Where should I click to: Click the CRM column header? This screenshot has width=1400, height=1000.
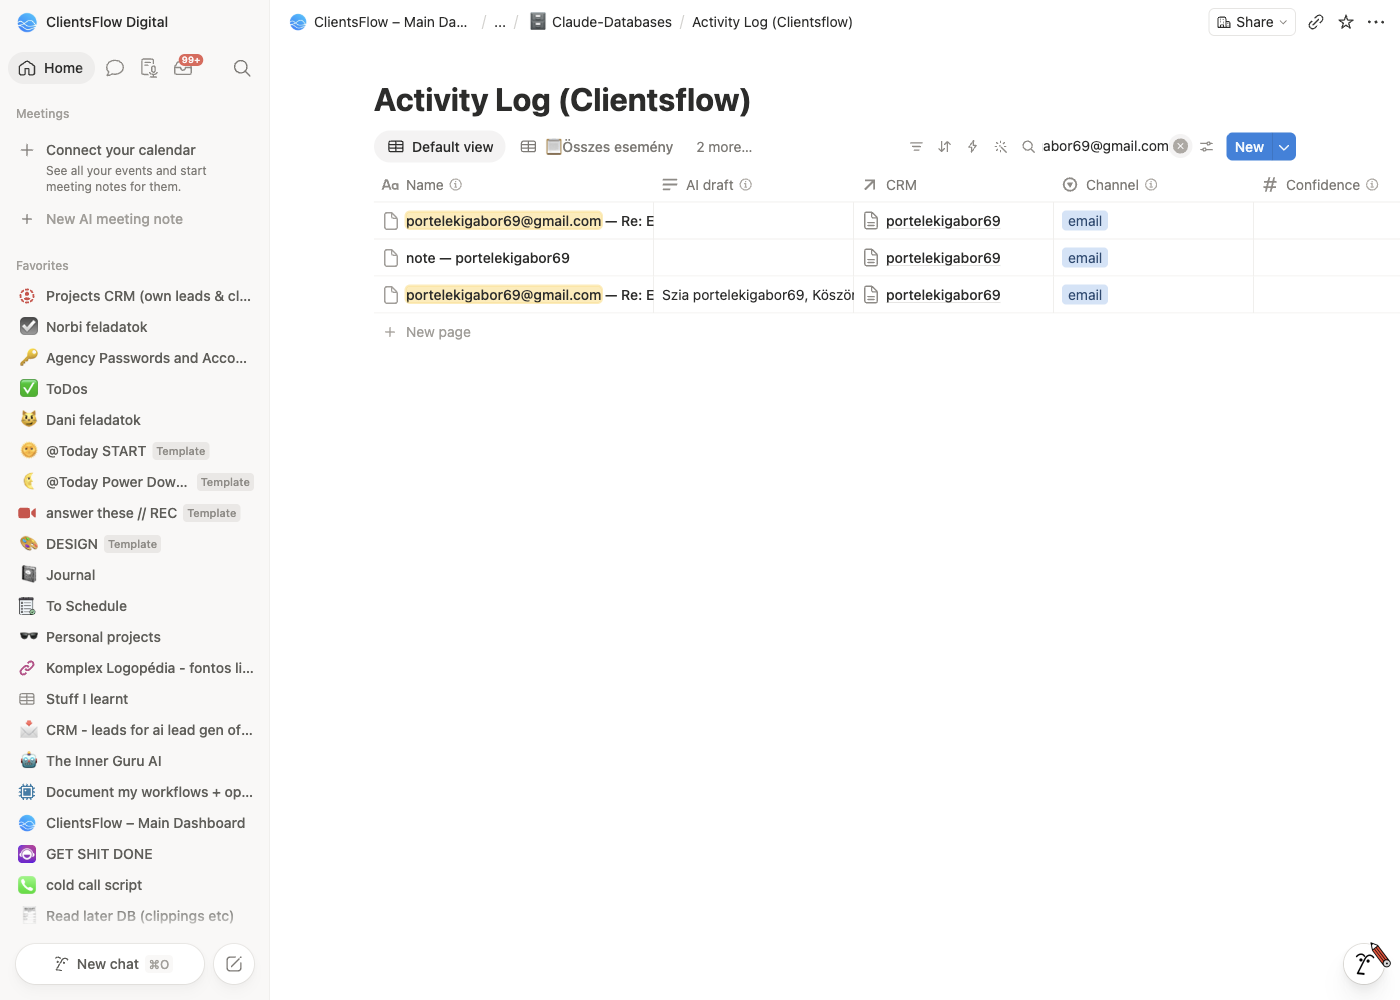click(x=954, y=185)
